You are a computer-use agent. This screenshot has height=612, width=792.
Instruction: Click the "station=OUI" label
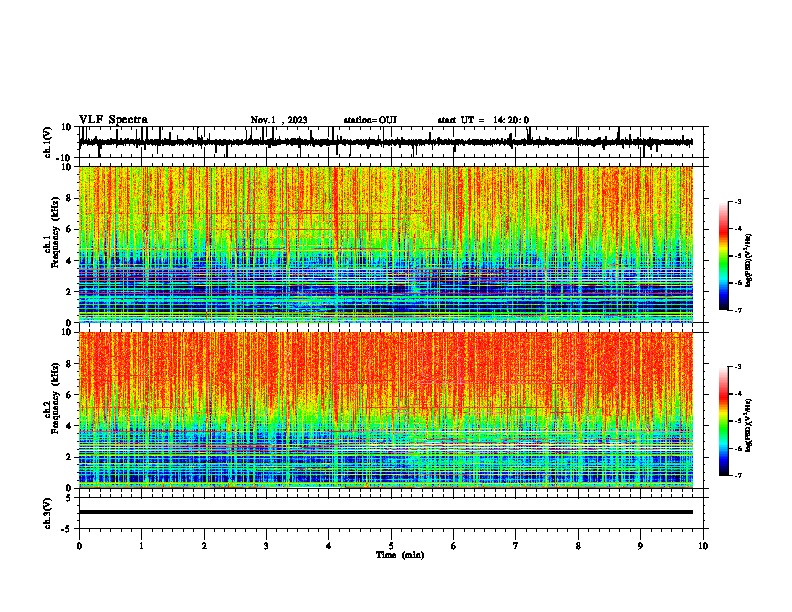click(x=370, y=120)
